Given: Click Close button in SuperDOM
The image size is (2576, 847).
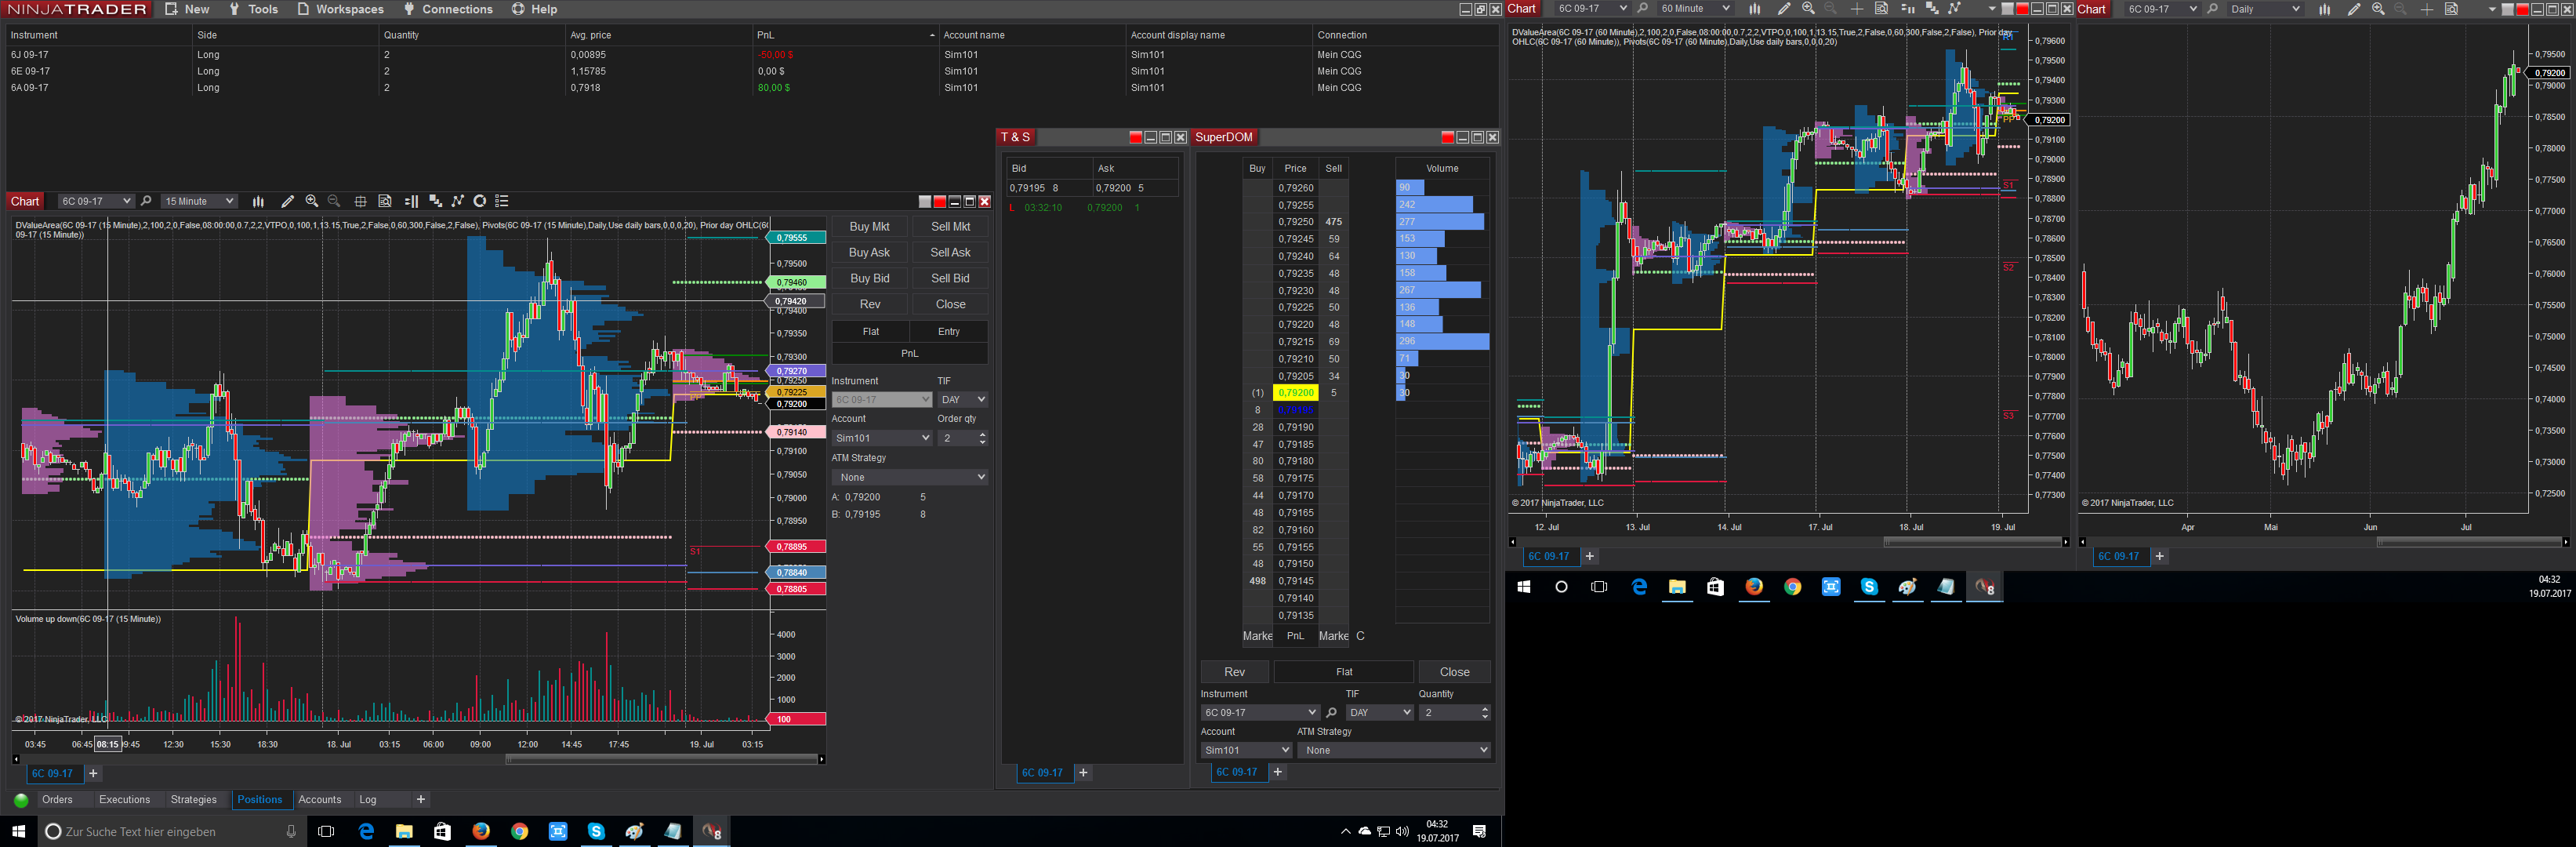Looking at the screenshot, I should 1455,672.
